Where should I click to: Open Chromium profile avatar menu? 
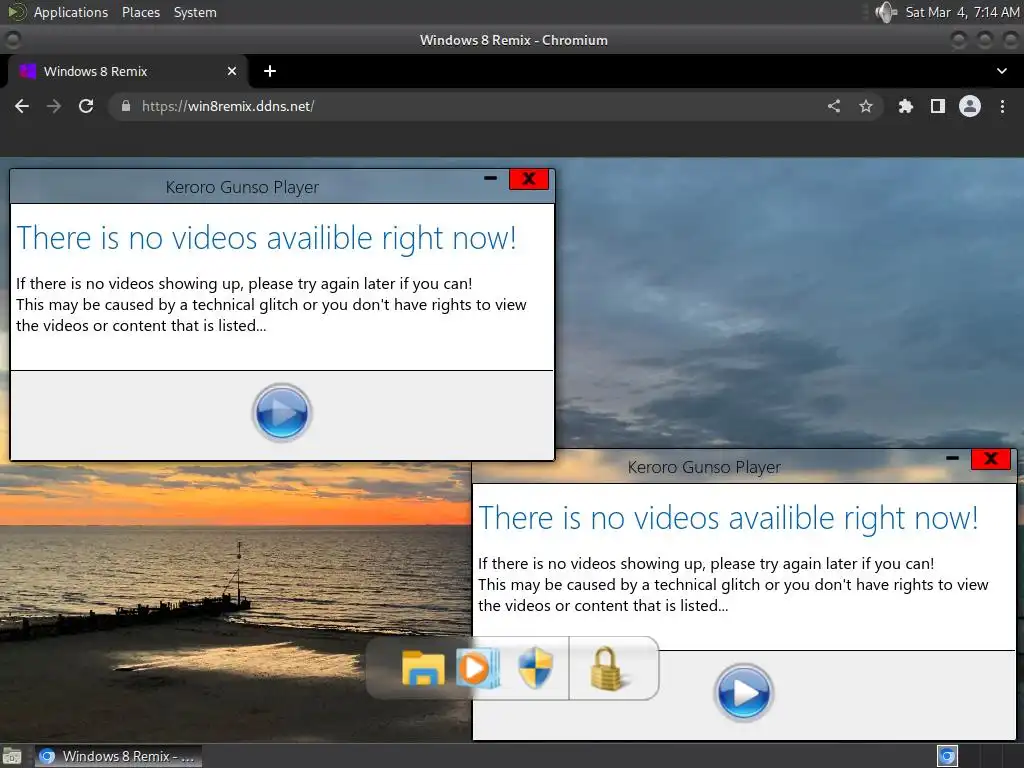[x=970, y=106]
